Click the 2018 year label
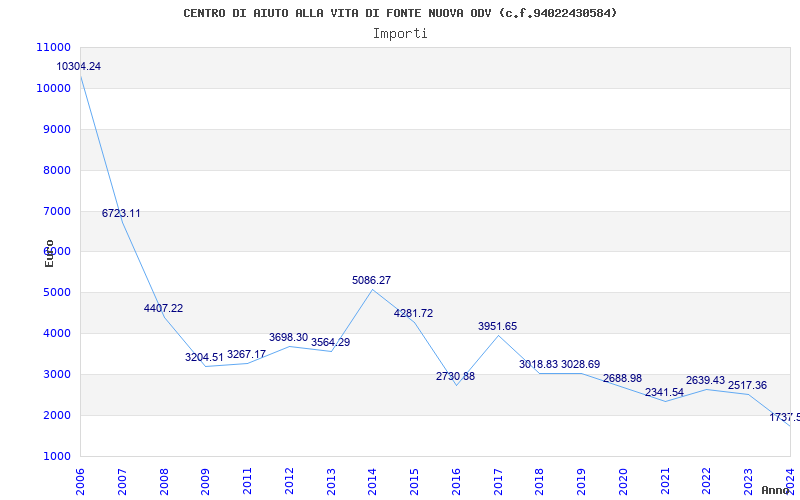800x500 pixels. pos(540,480)
